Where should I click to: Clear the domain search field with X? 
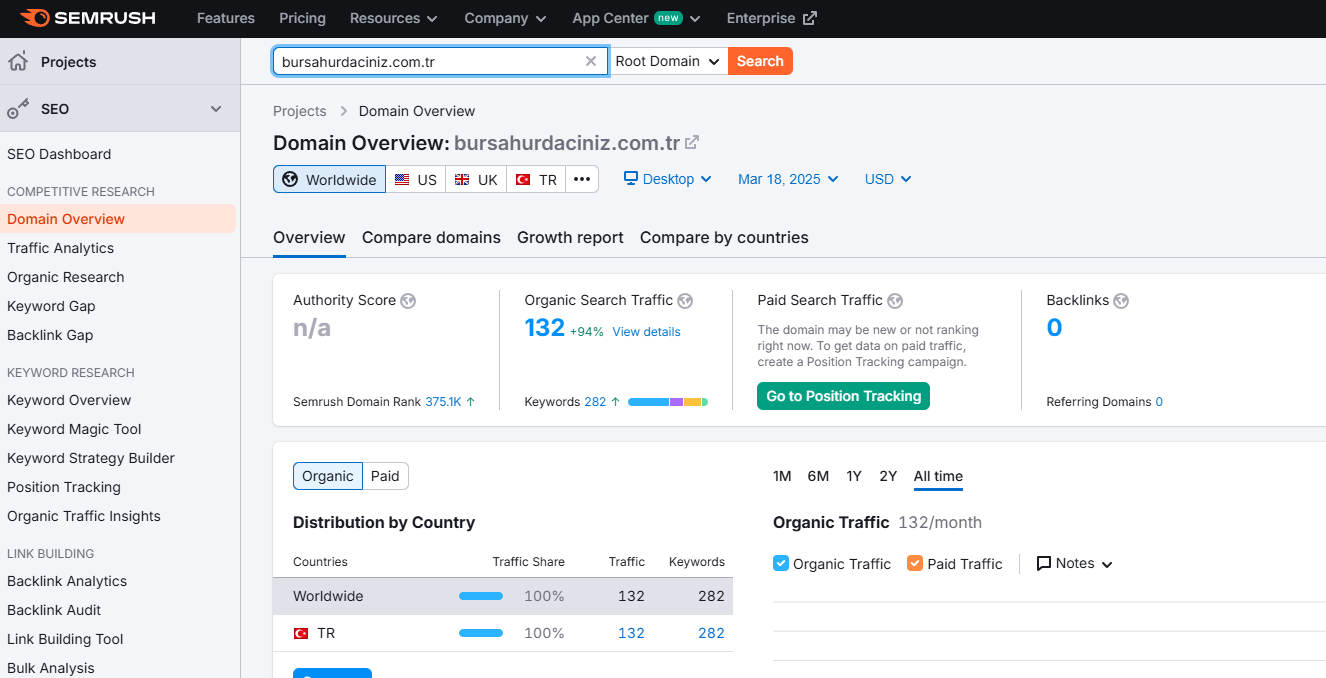(x=591, y=61)
